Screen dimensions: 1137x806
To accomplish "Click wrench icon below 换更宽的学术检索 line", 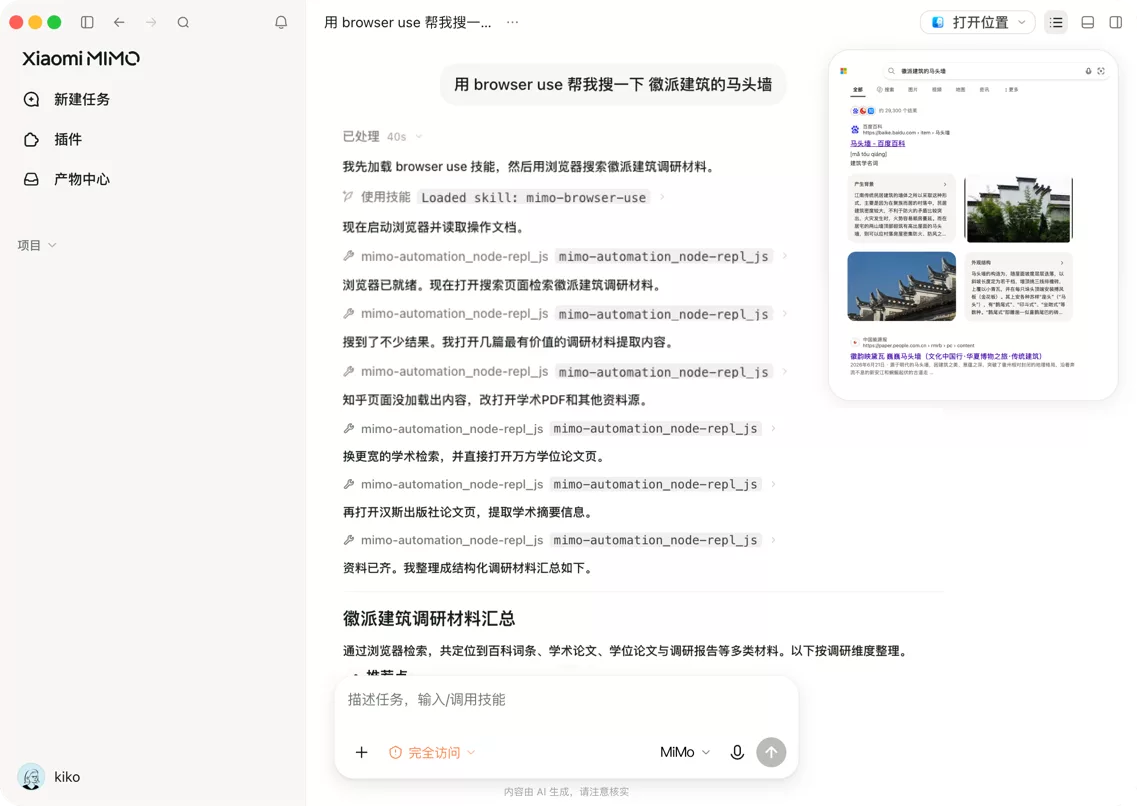I will pyautogui.click(x=349, y=484).
